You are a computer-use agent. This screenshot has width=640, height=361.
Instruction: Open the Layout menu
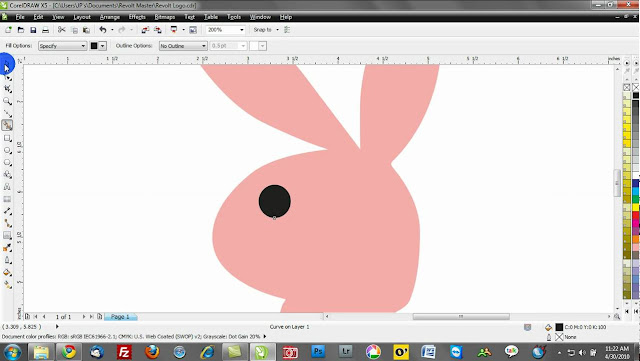coord(82,17)
